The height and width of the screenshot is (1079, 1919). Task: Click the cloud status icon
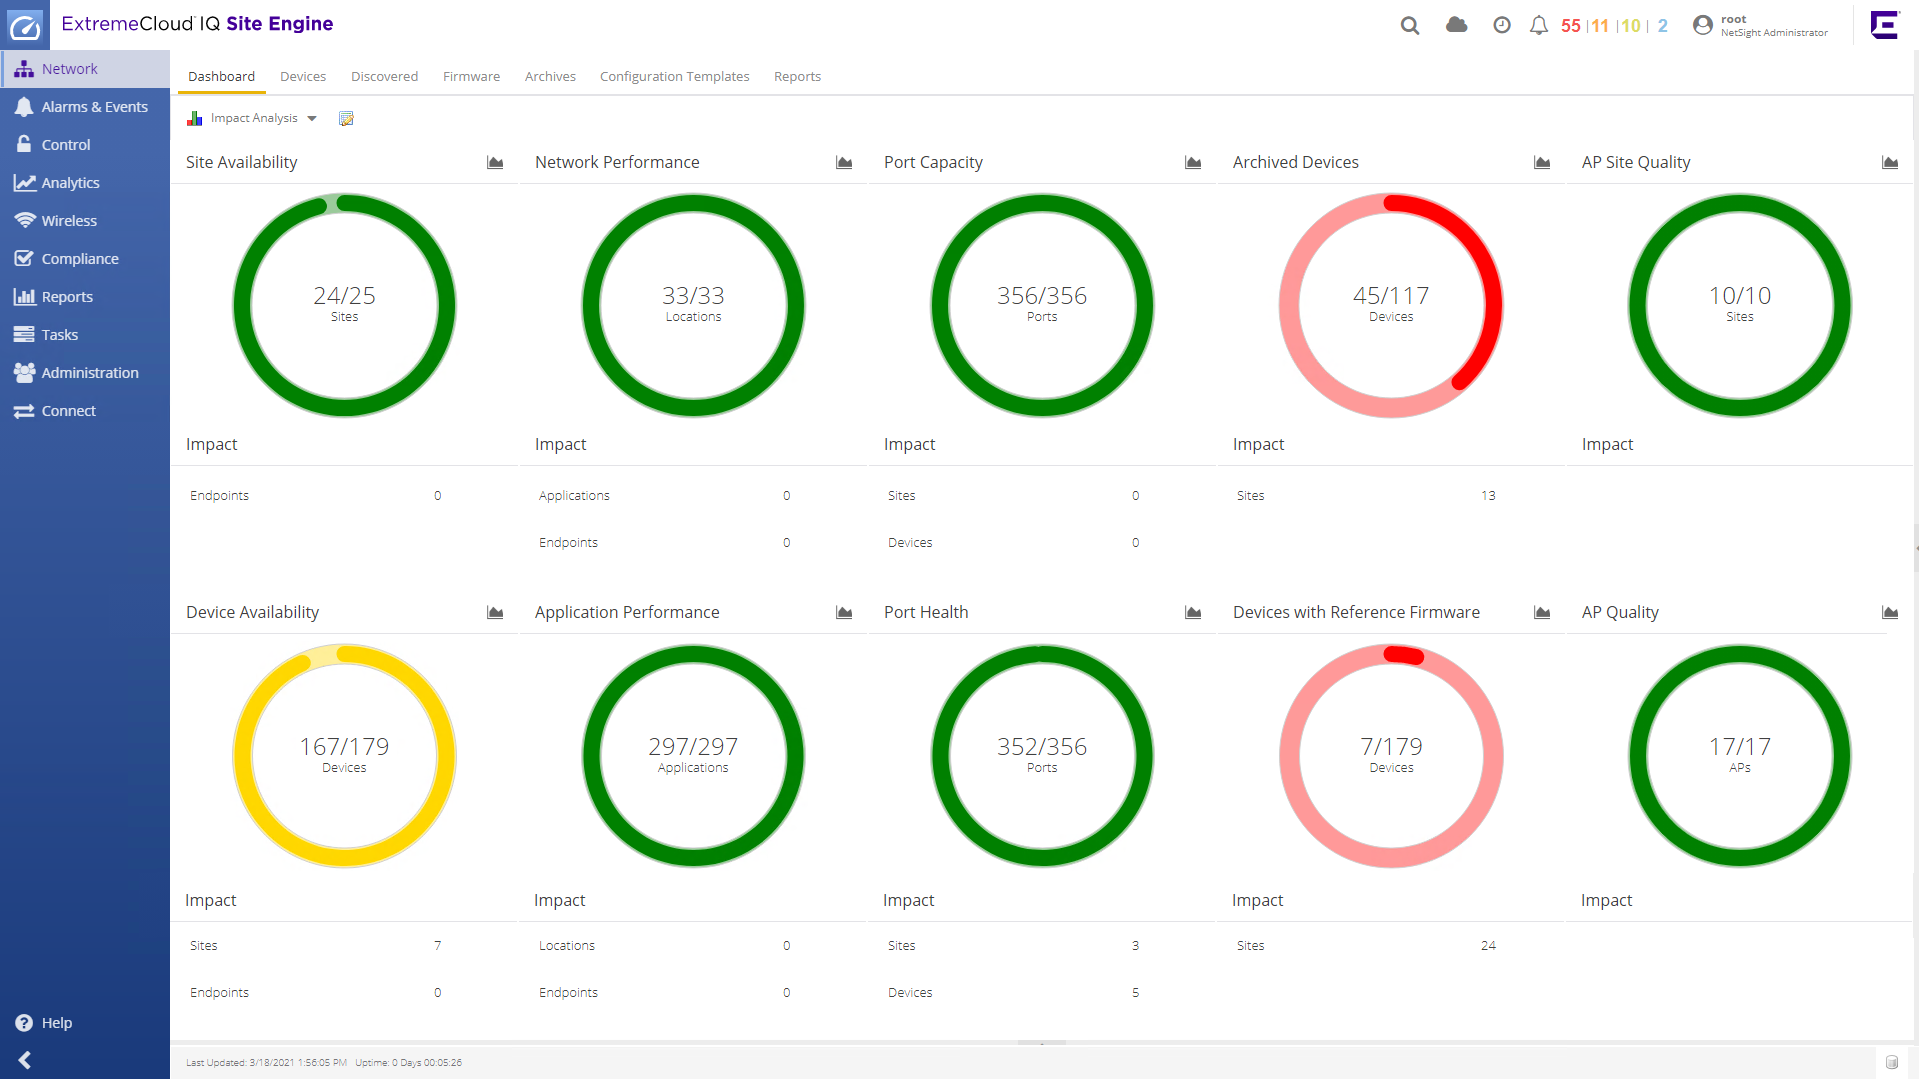[1457, 25]
